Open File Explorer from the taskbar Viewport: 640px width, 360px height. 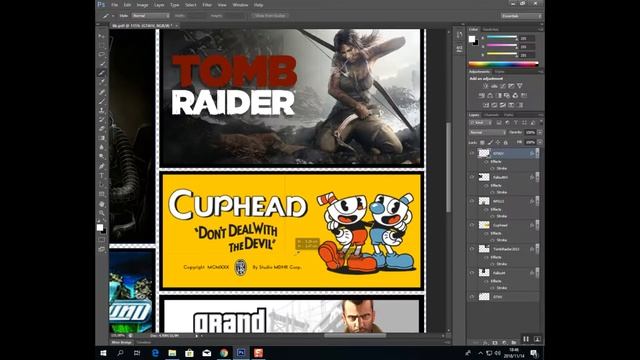172,353
